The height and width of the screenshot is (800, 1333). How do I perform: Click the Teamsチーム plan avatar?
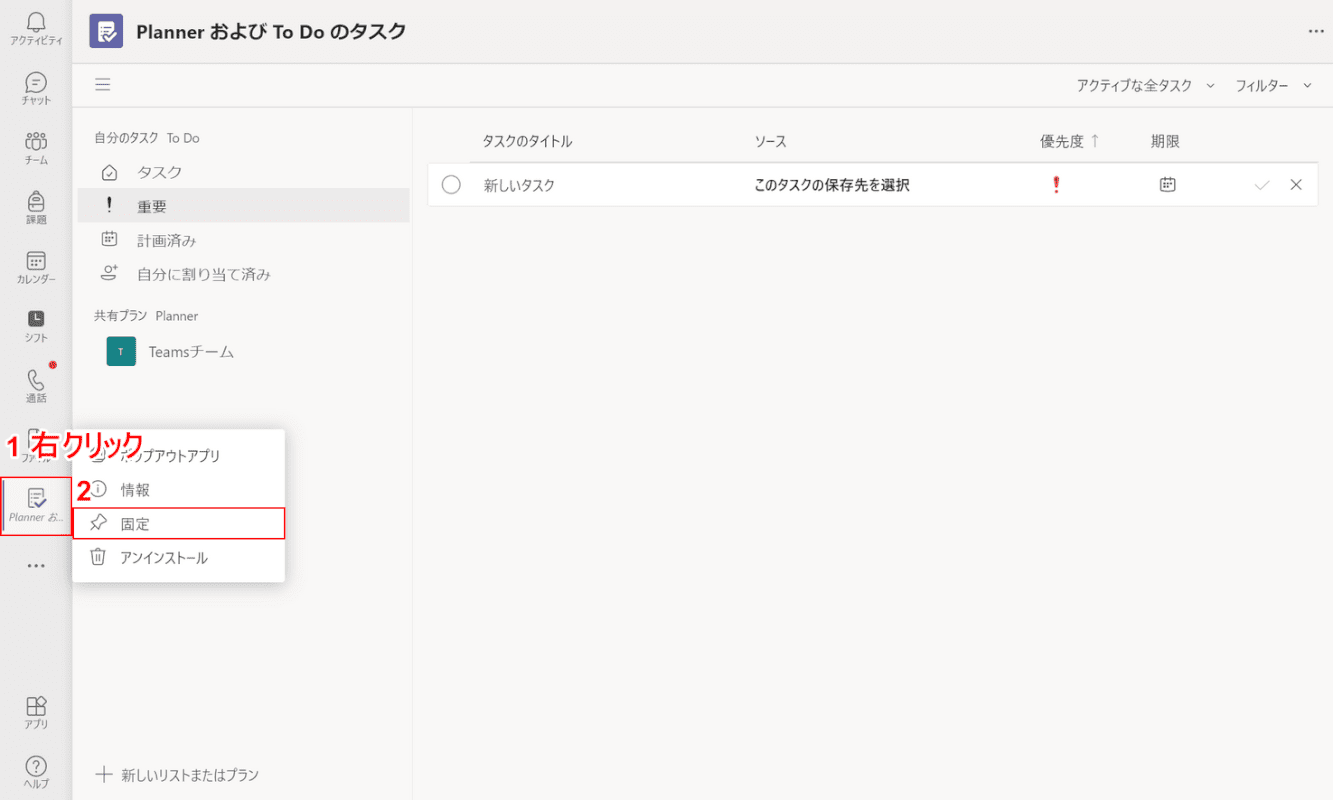121,351
